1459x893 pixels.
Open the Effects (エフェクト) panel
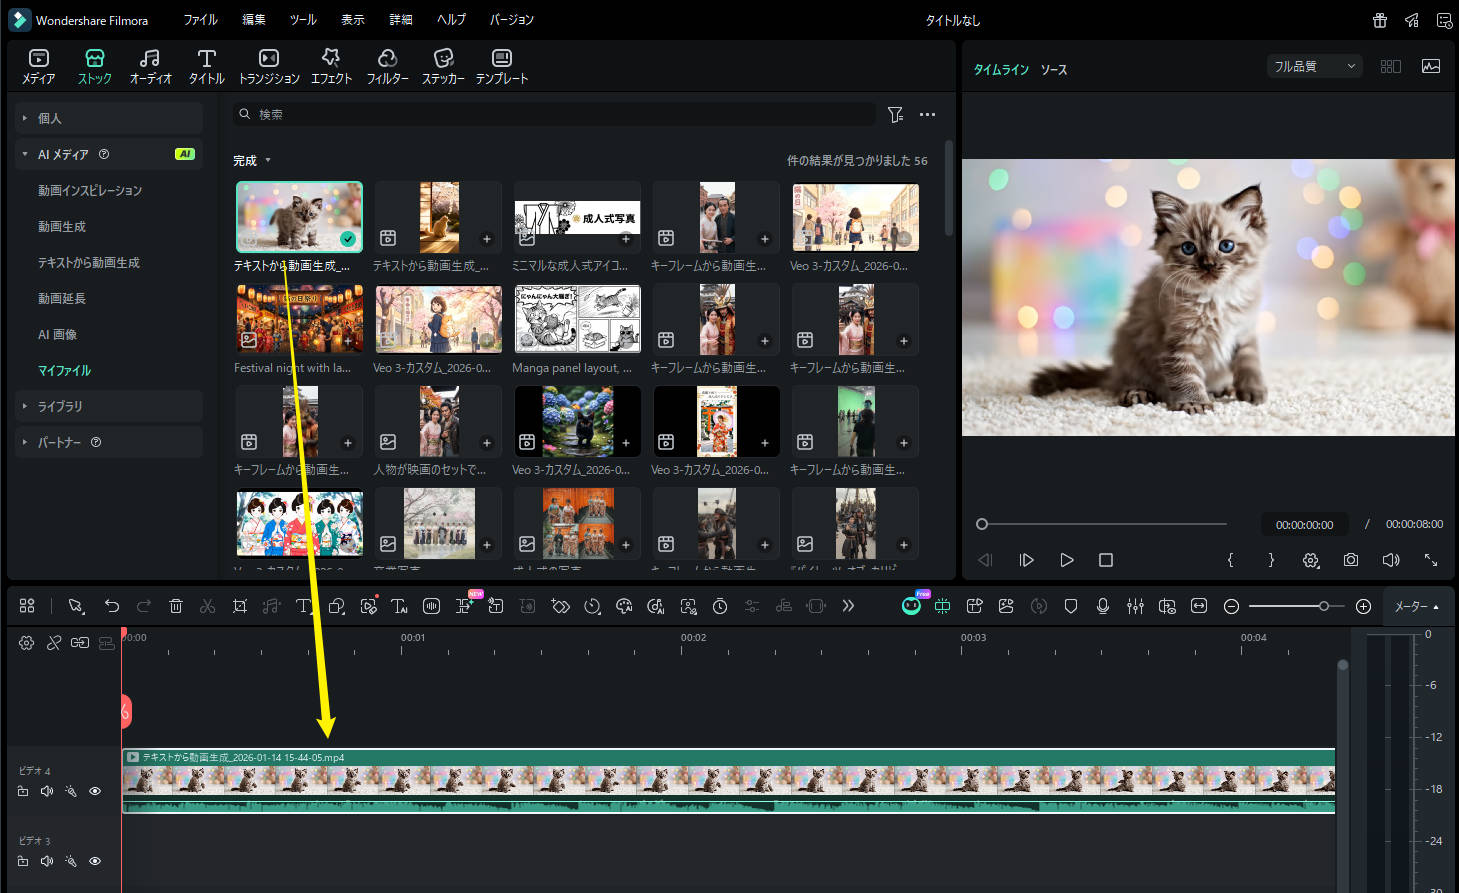[x=331, y=66]
